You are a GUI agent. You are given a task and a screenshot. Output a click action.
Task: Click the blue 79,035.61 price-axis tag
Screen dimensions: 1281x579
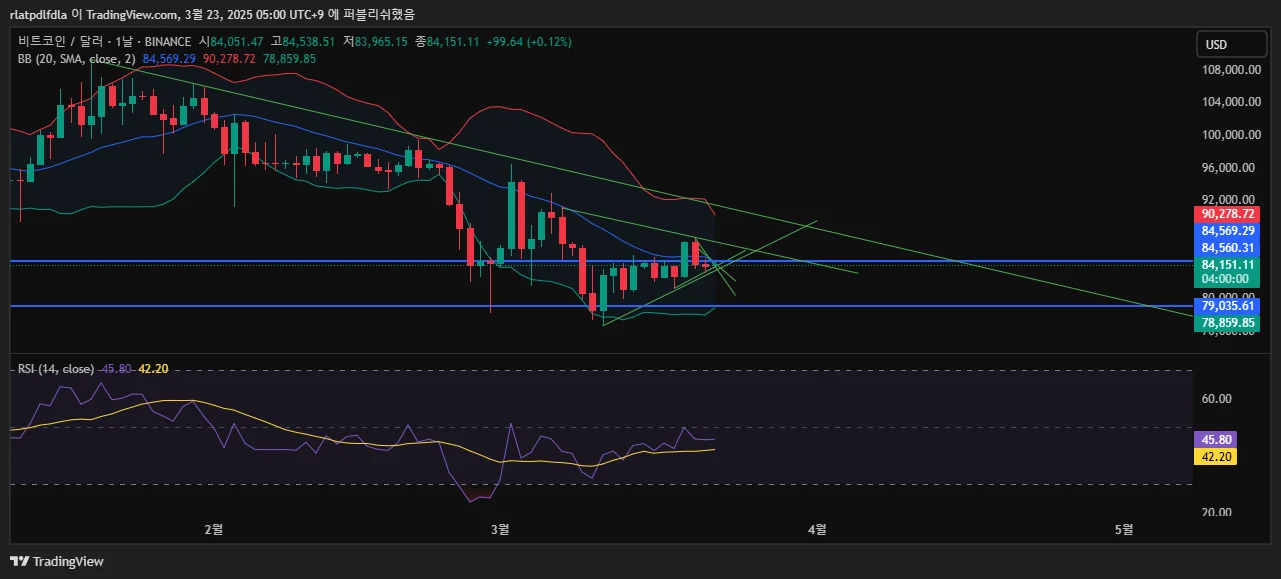[x=1226, y=306]
